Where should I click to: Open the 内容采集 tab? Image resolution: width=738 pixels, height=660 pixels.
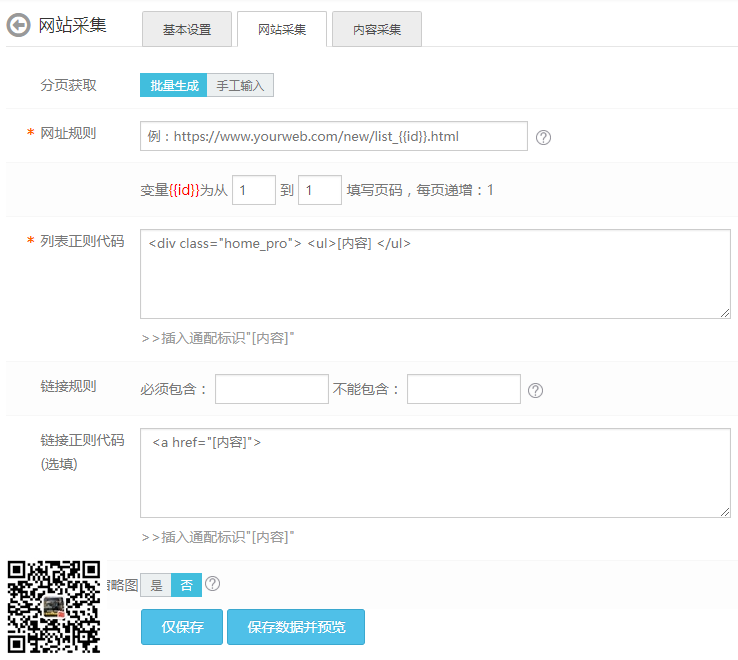(x=377, y=29)
